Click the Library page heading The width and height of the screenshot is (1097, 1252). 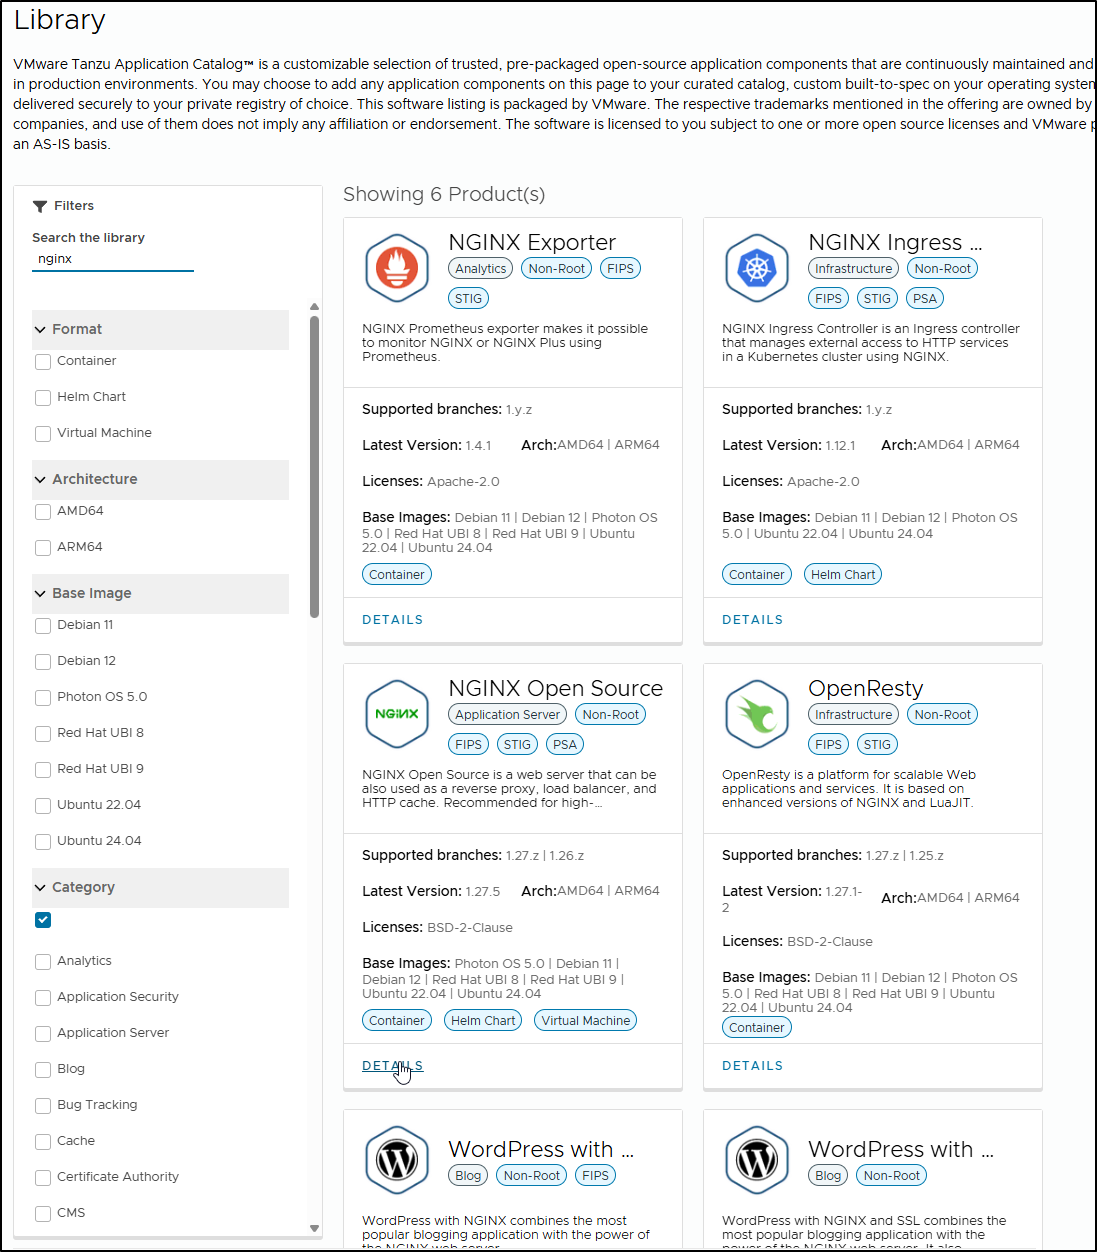(x=60, y=20)
